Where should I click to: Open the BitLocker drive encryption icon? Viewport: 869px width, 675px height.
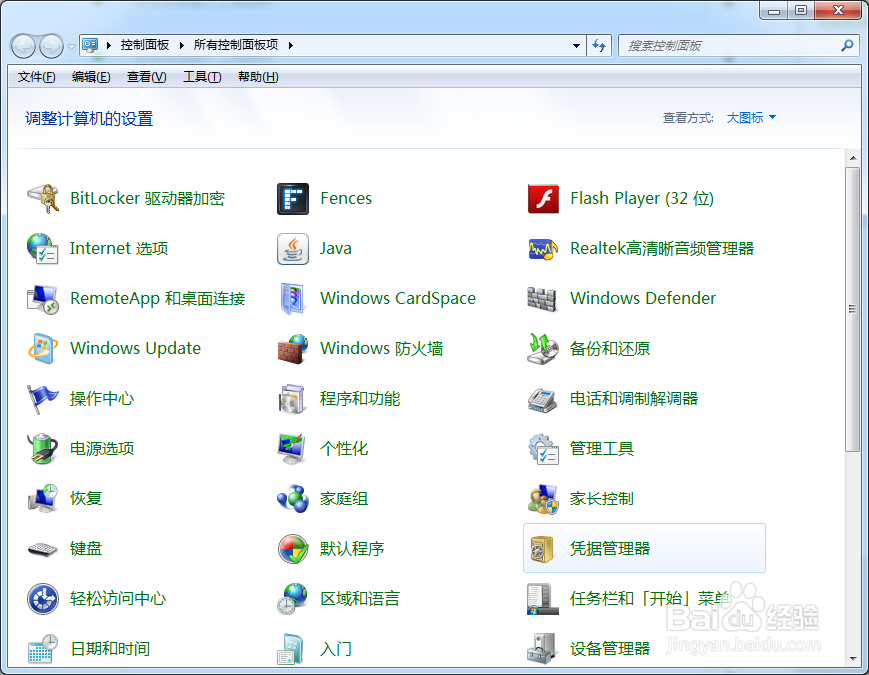pyautogui.click(x=43, y=198)
